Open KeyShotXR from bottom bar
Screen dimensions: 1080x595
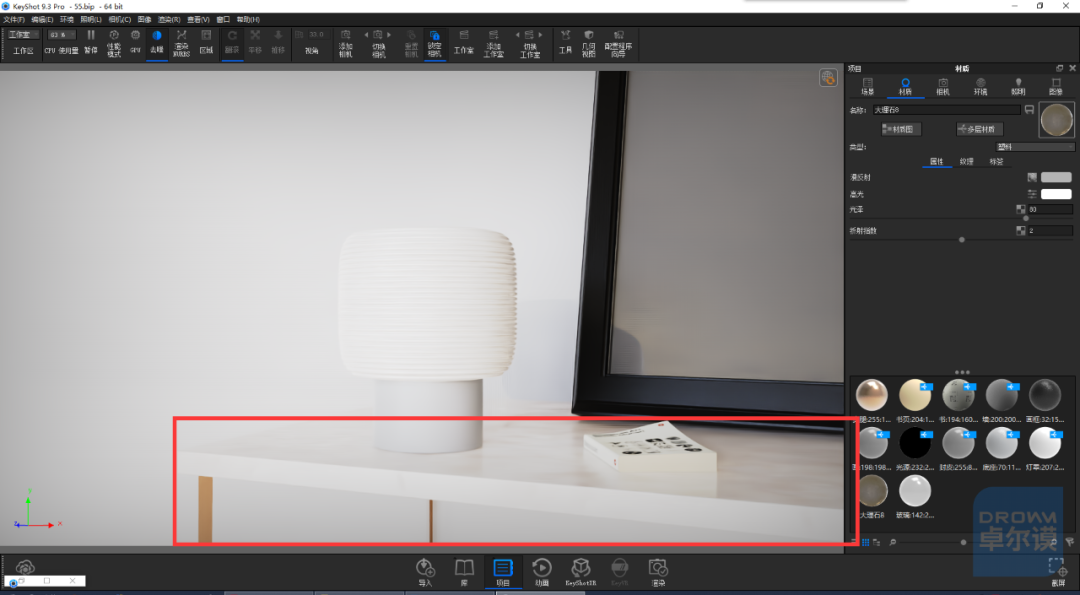pyautogui.click(x=581, y=572)
